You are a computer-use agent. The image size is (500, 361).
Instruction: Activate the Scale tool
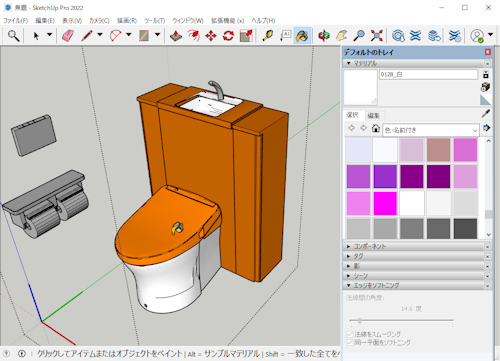coord(246,36)
